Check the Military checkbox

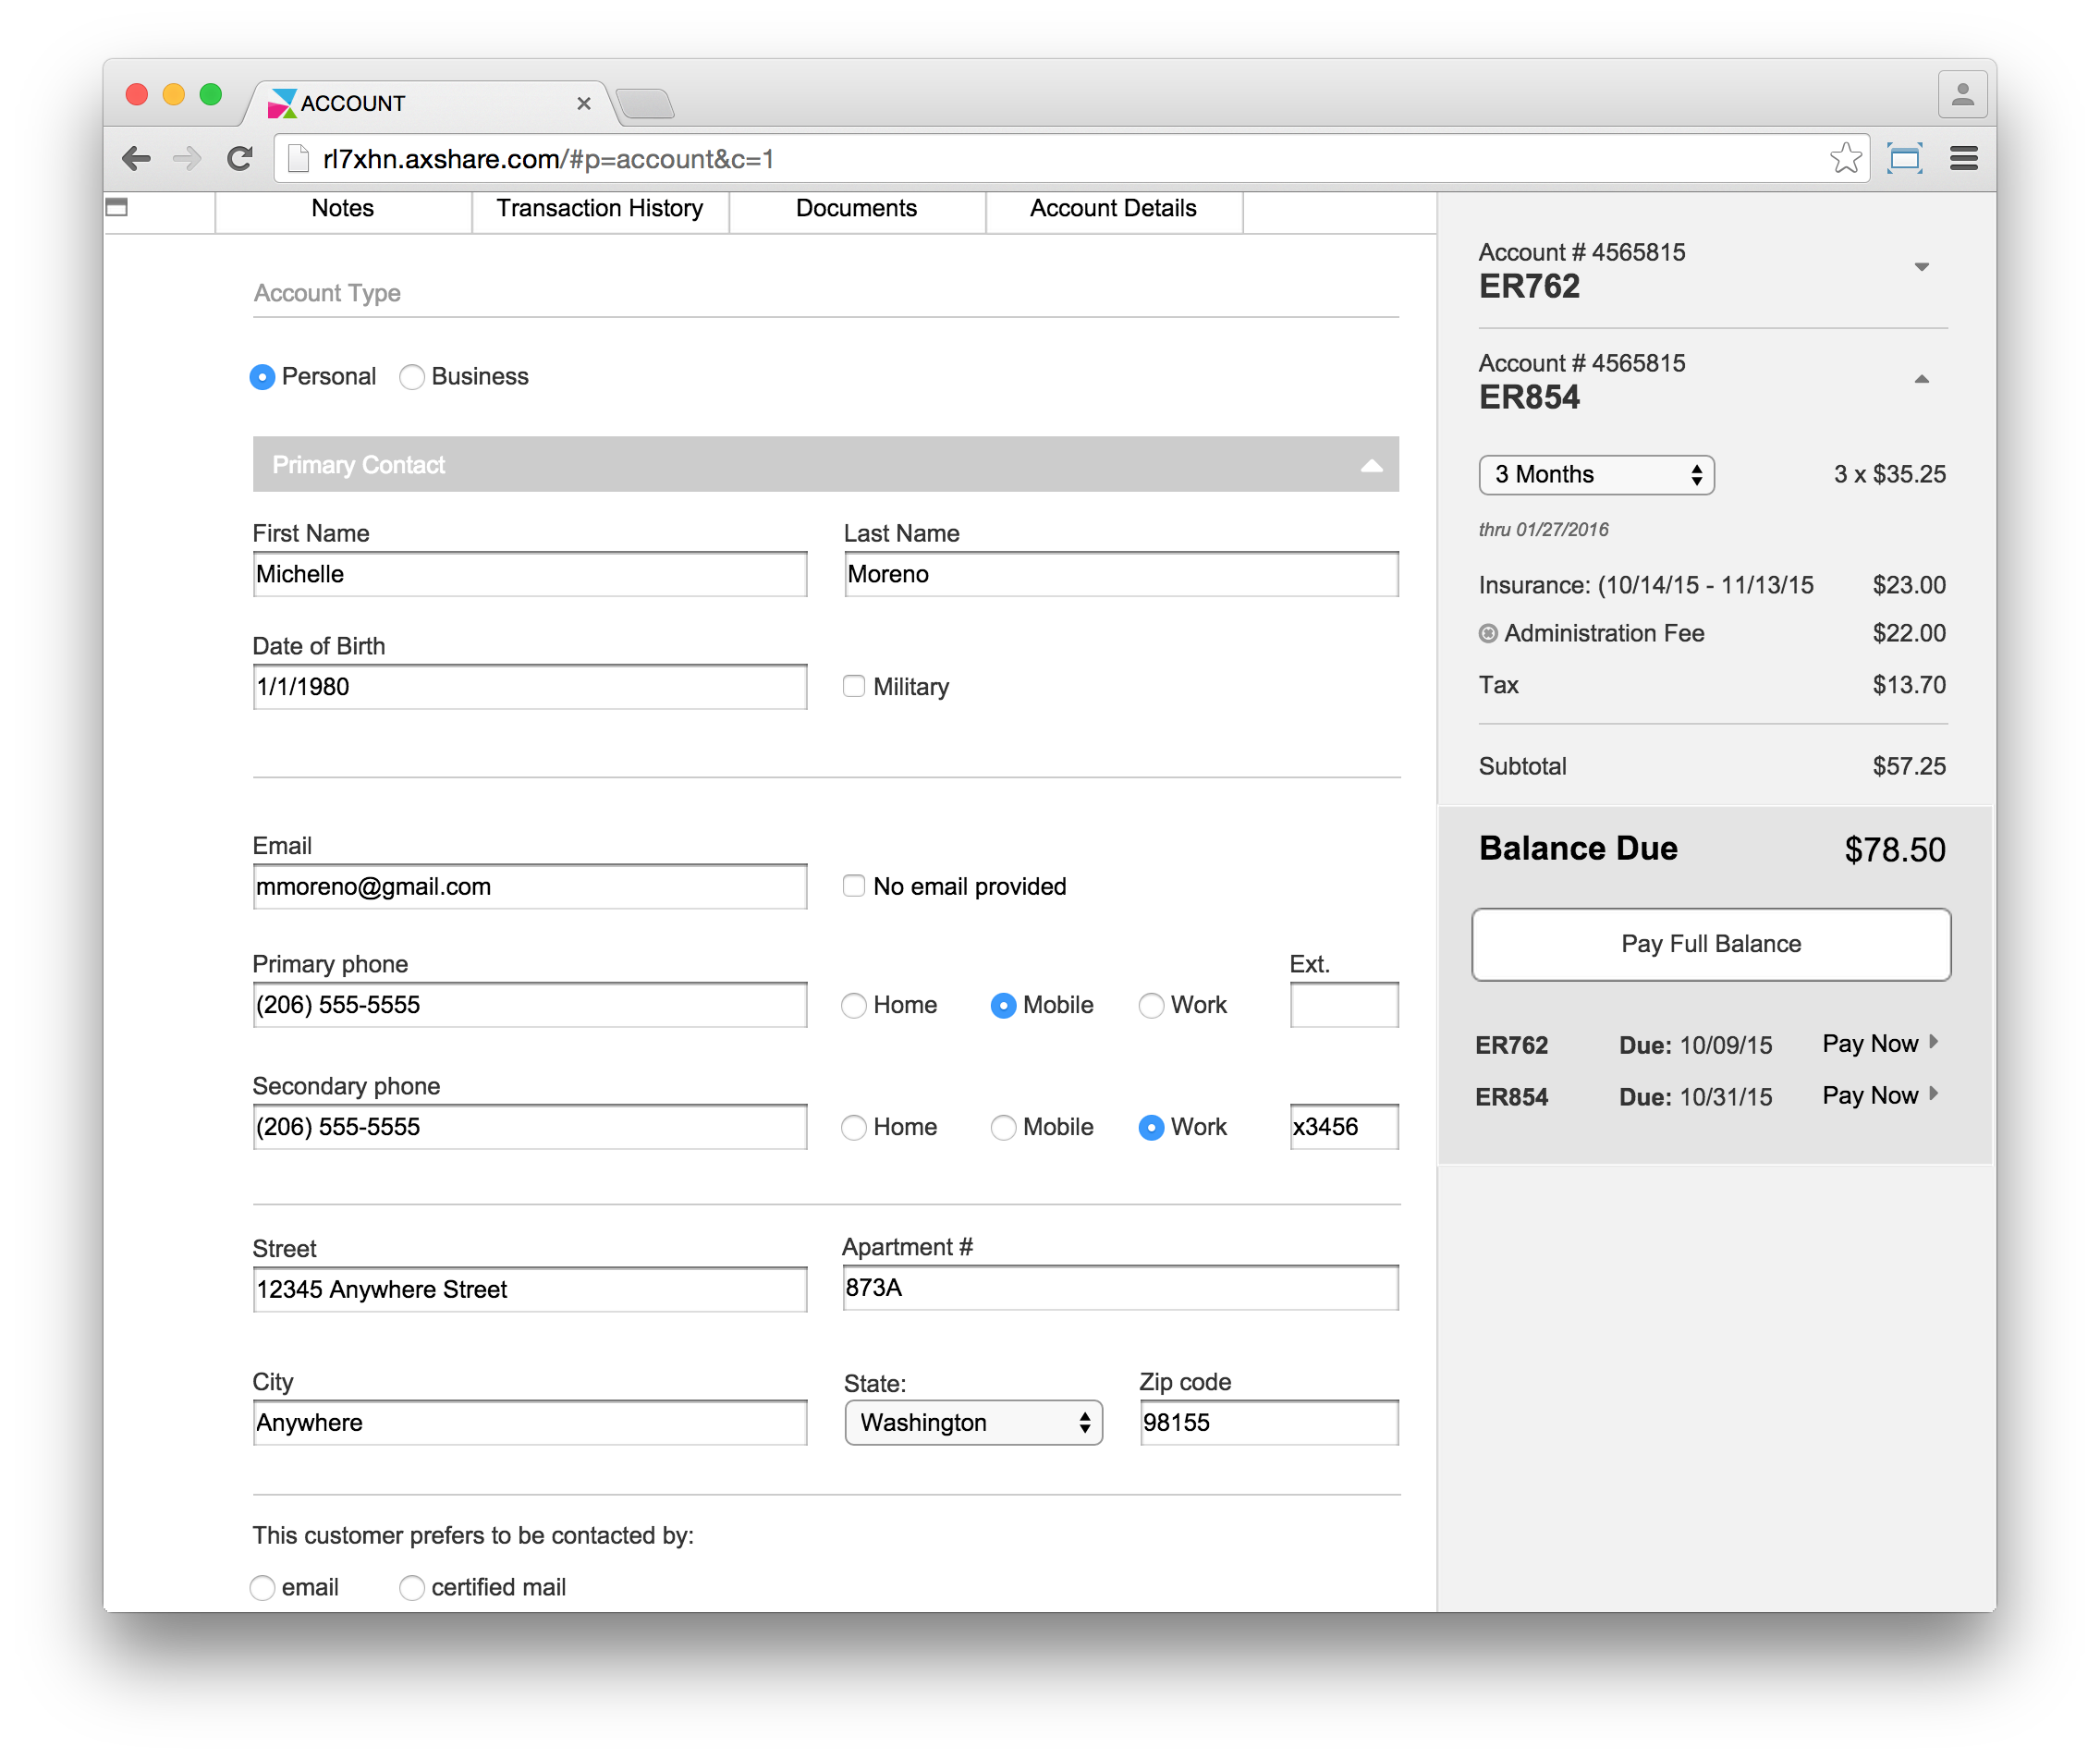click(x=853, y=686)
